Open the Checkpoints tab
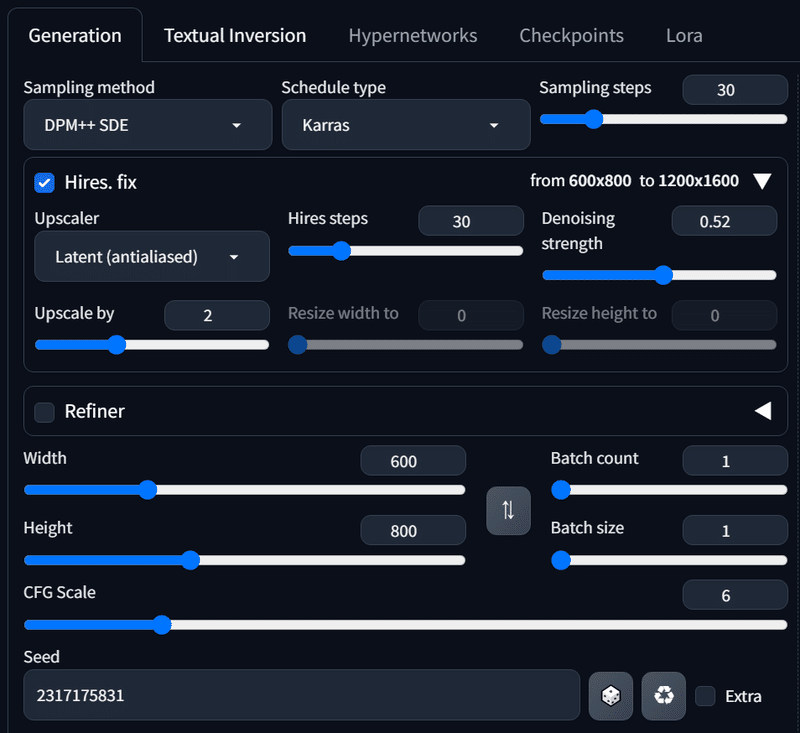 point(571,35)
